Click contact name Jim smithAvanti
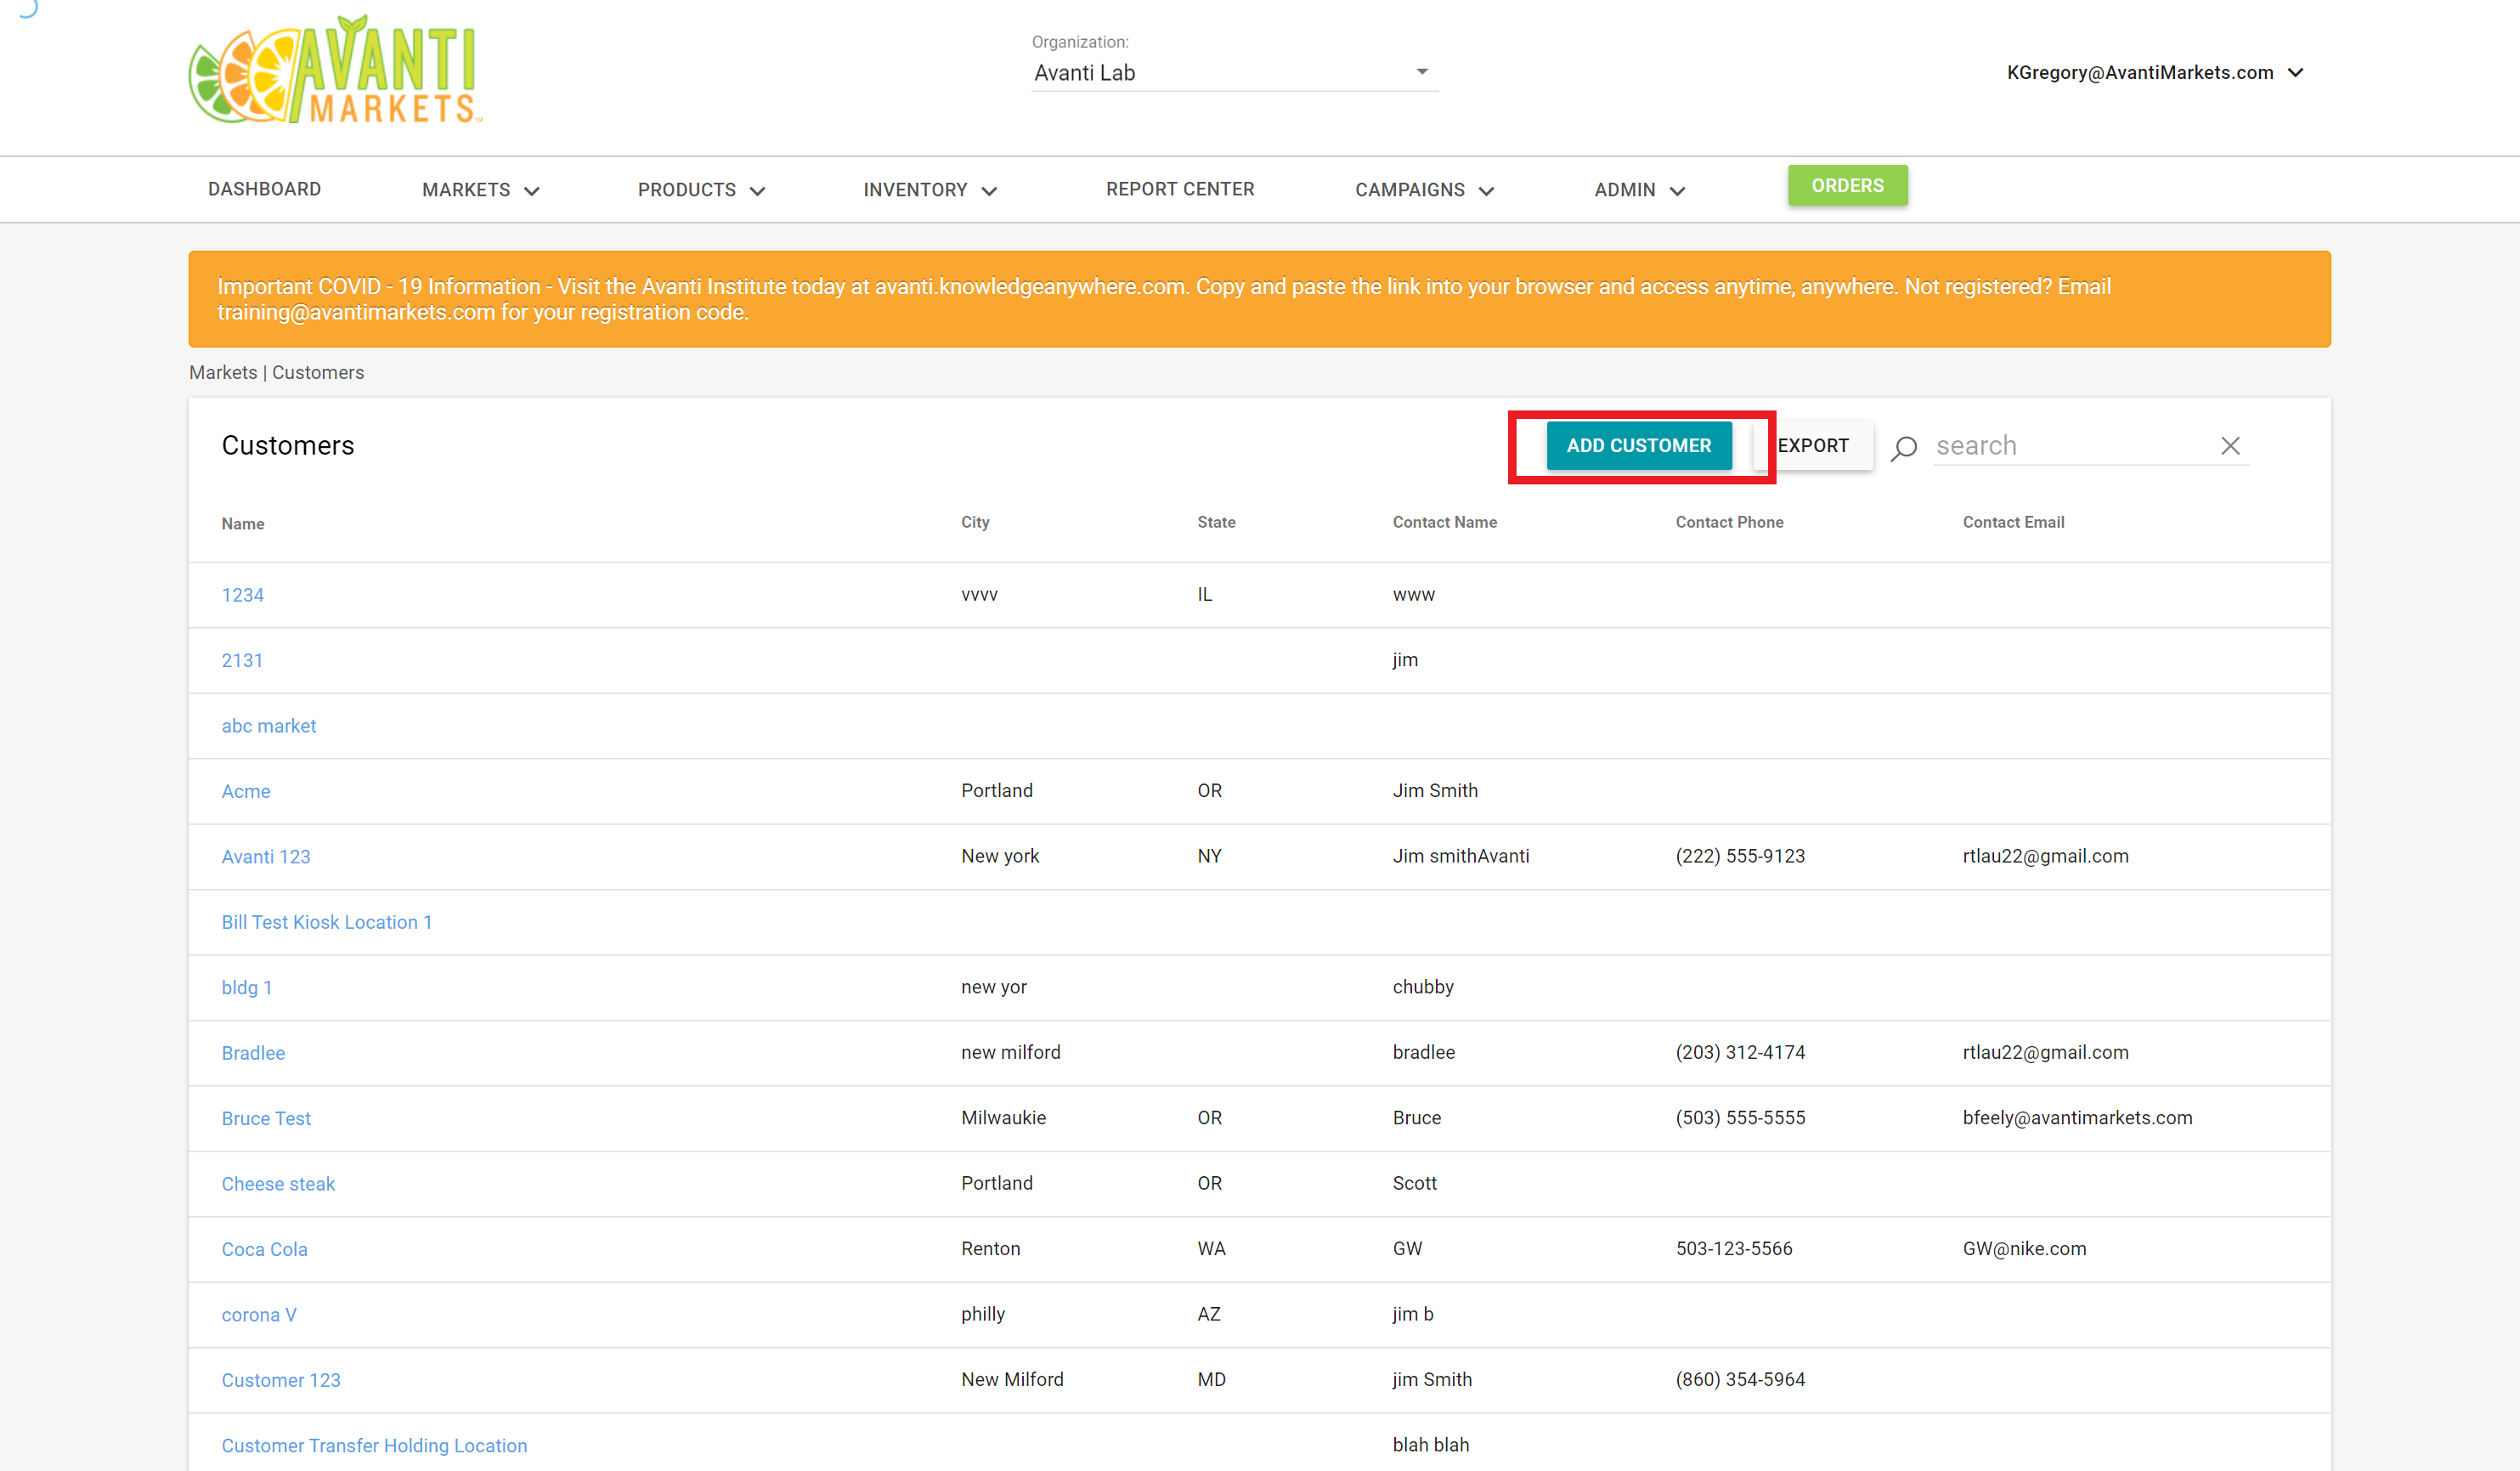 pyautogui.click(x=1461, y=856)
